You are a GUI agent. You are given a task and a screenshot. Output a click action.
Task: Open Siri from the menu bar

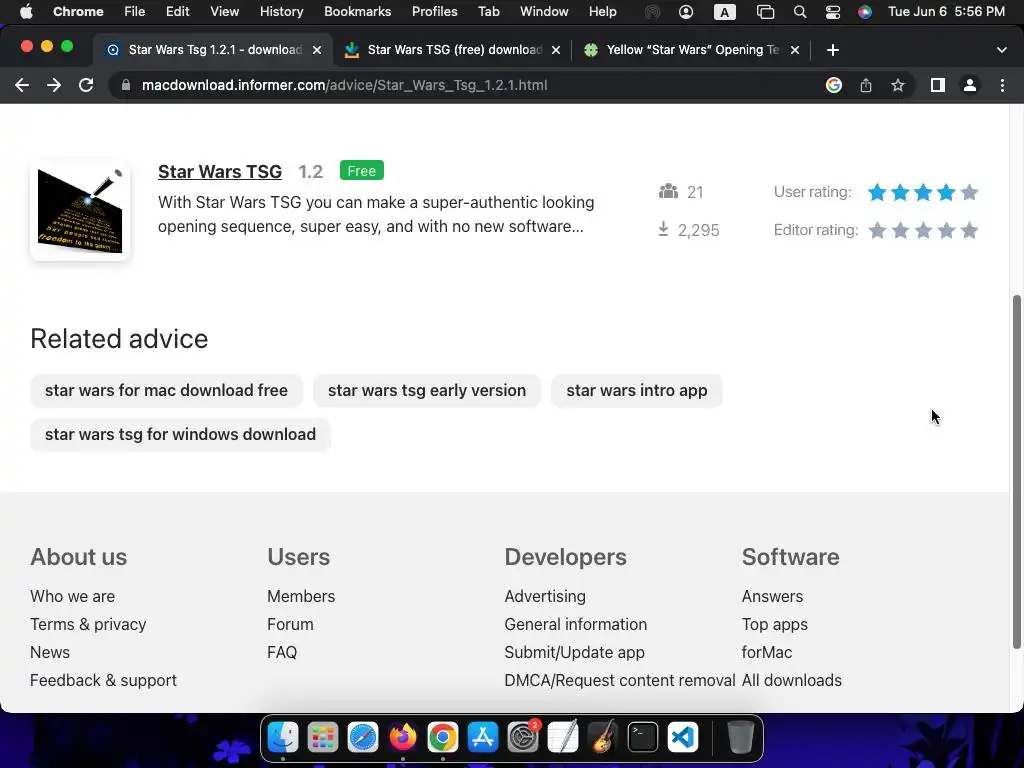click(x=865, y=12)
